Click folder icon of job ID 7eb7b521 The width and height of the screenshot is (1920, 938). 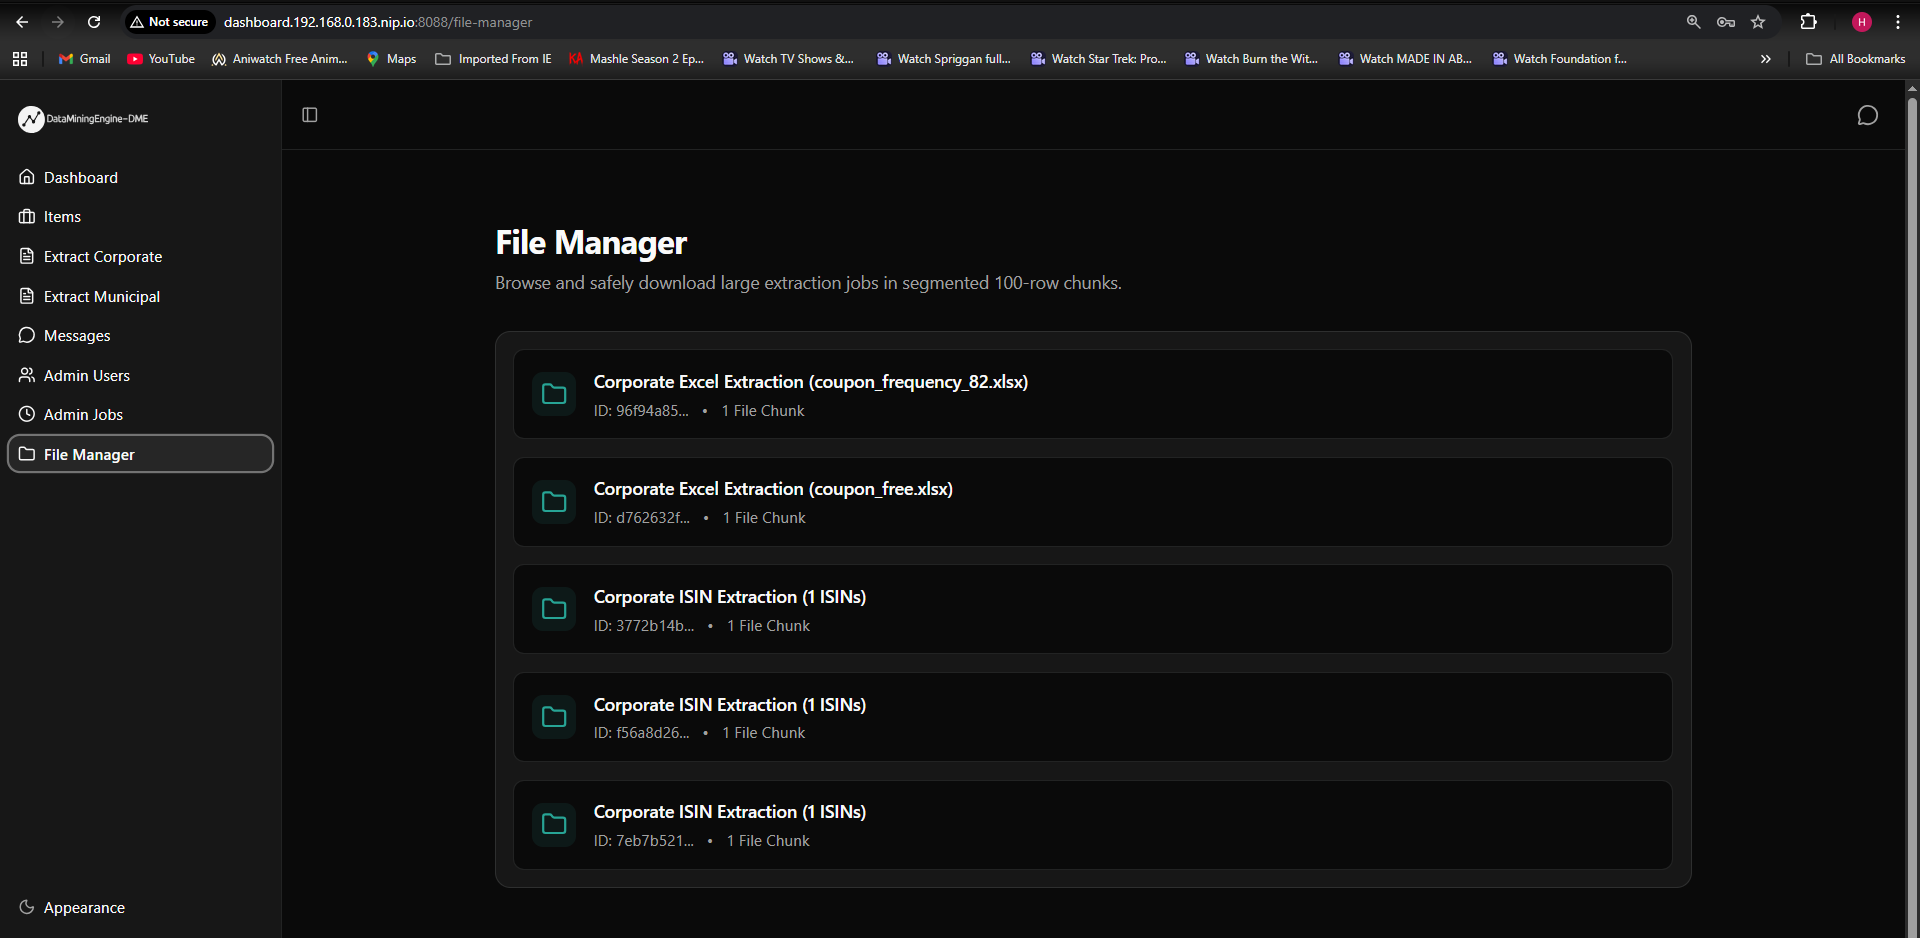pyautogui.click(x=554, y=824)
